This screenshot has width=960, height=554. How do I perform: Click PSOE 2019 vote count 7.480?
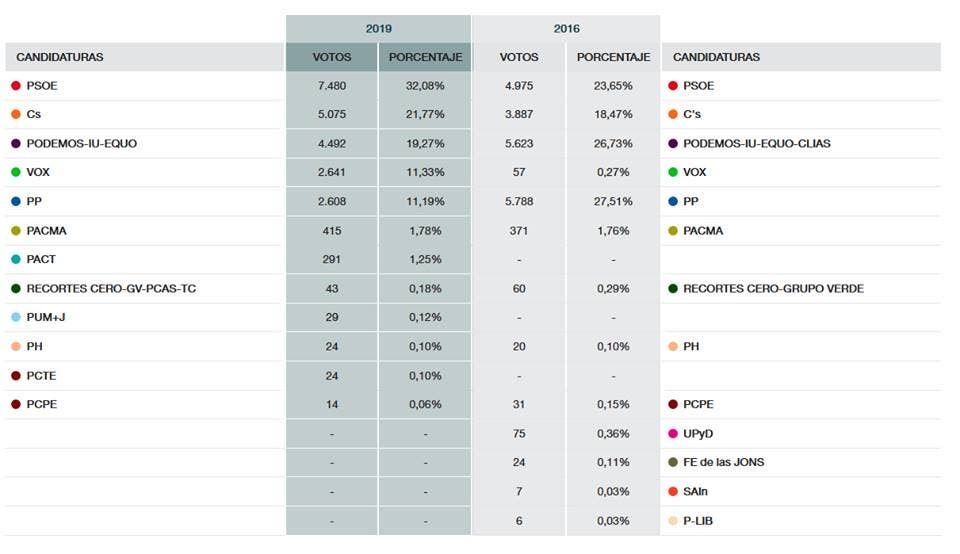tap(332, 86)
